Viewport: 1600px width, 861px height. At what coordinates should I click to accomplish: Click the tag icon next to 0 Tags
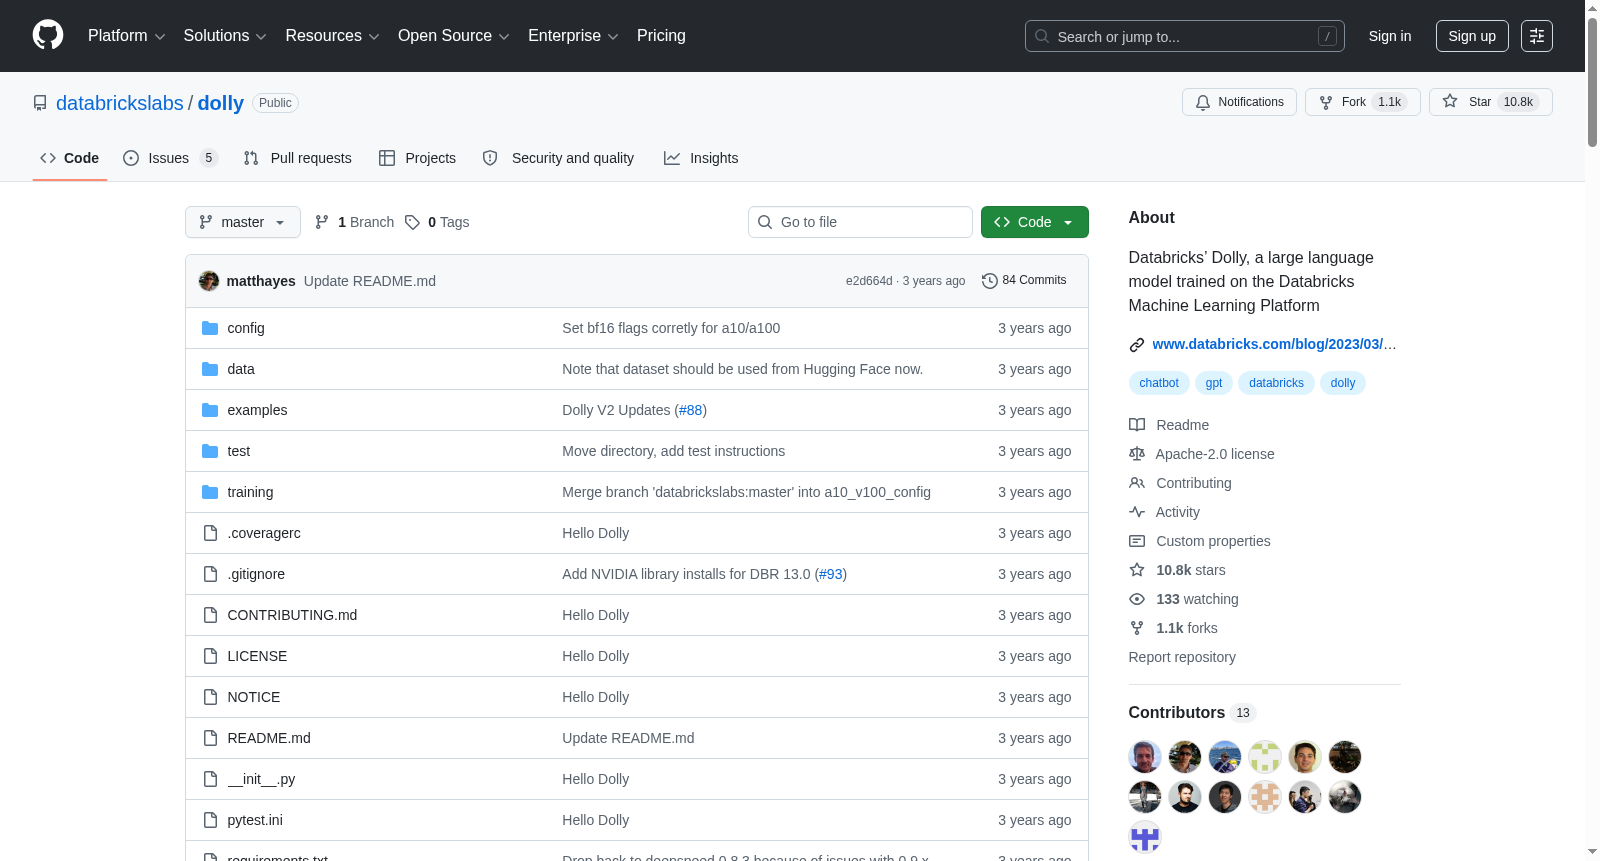tap(412, 222)
